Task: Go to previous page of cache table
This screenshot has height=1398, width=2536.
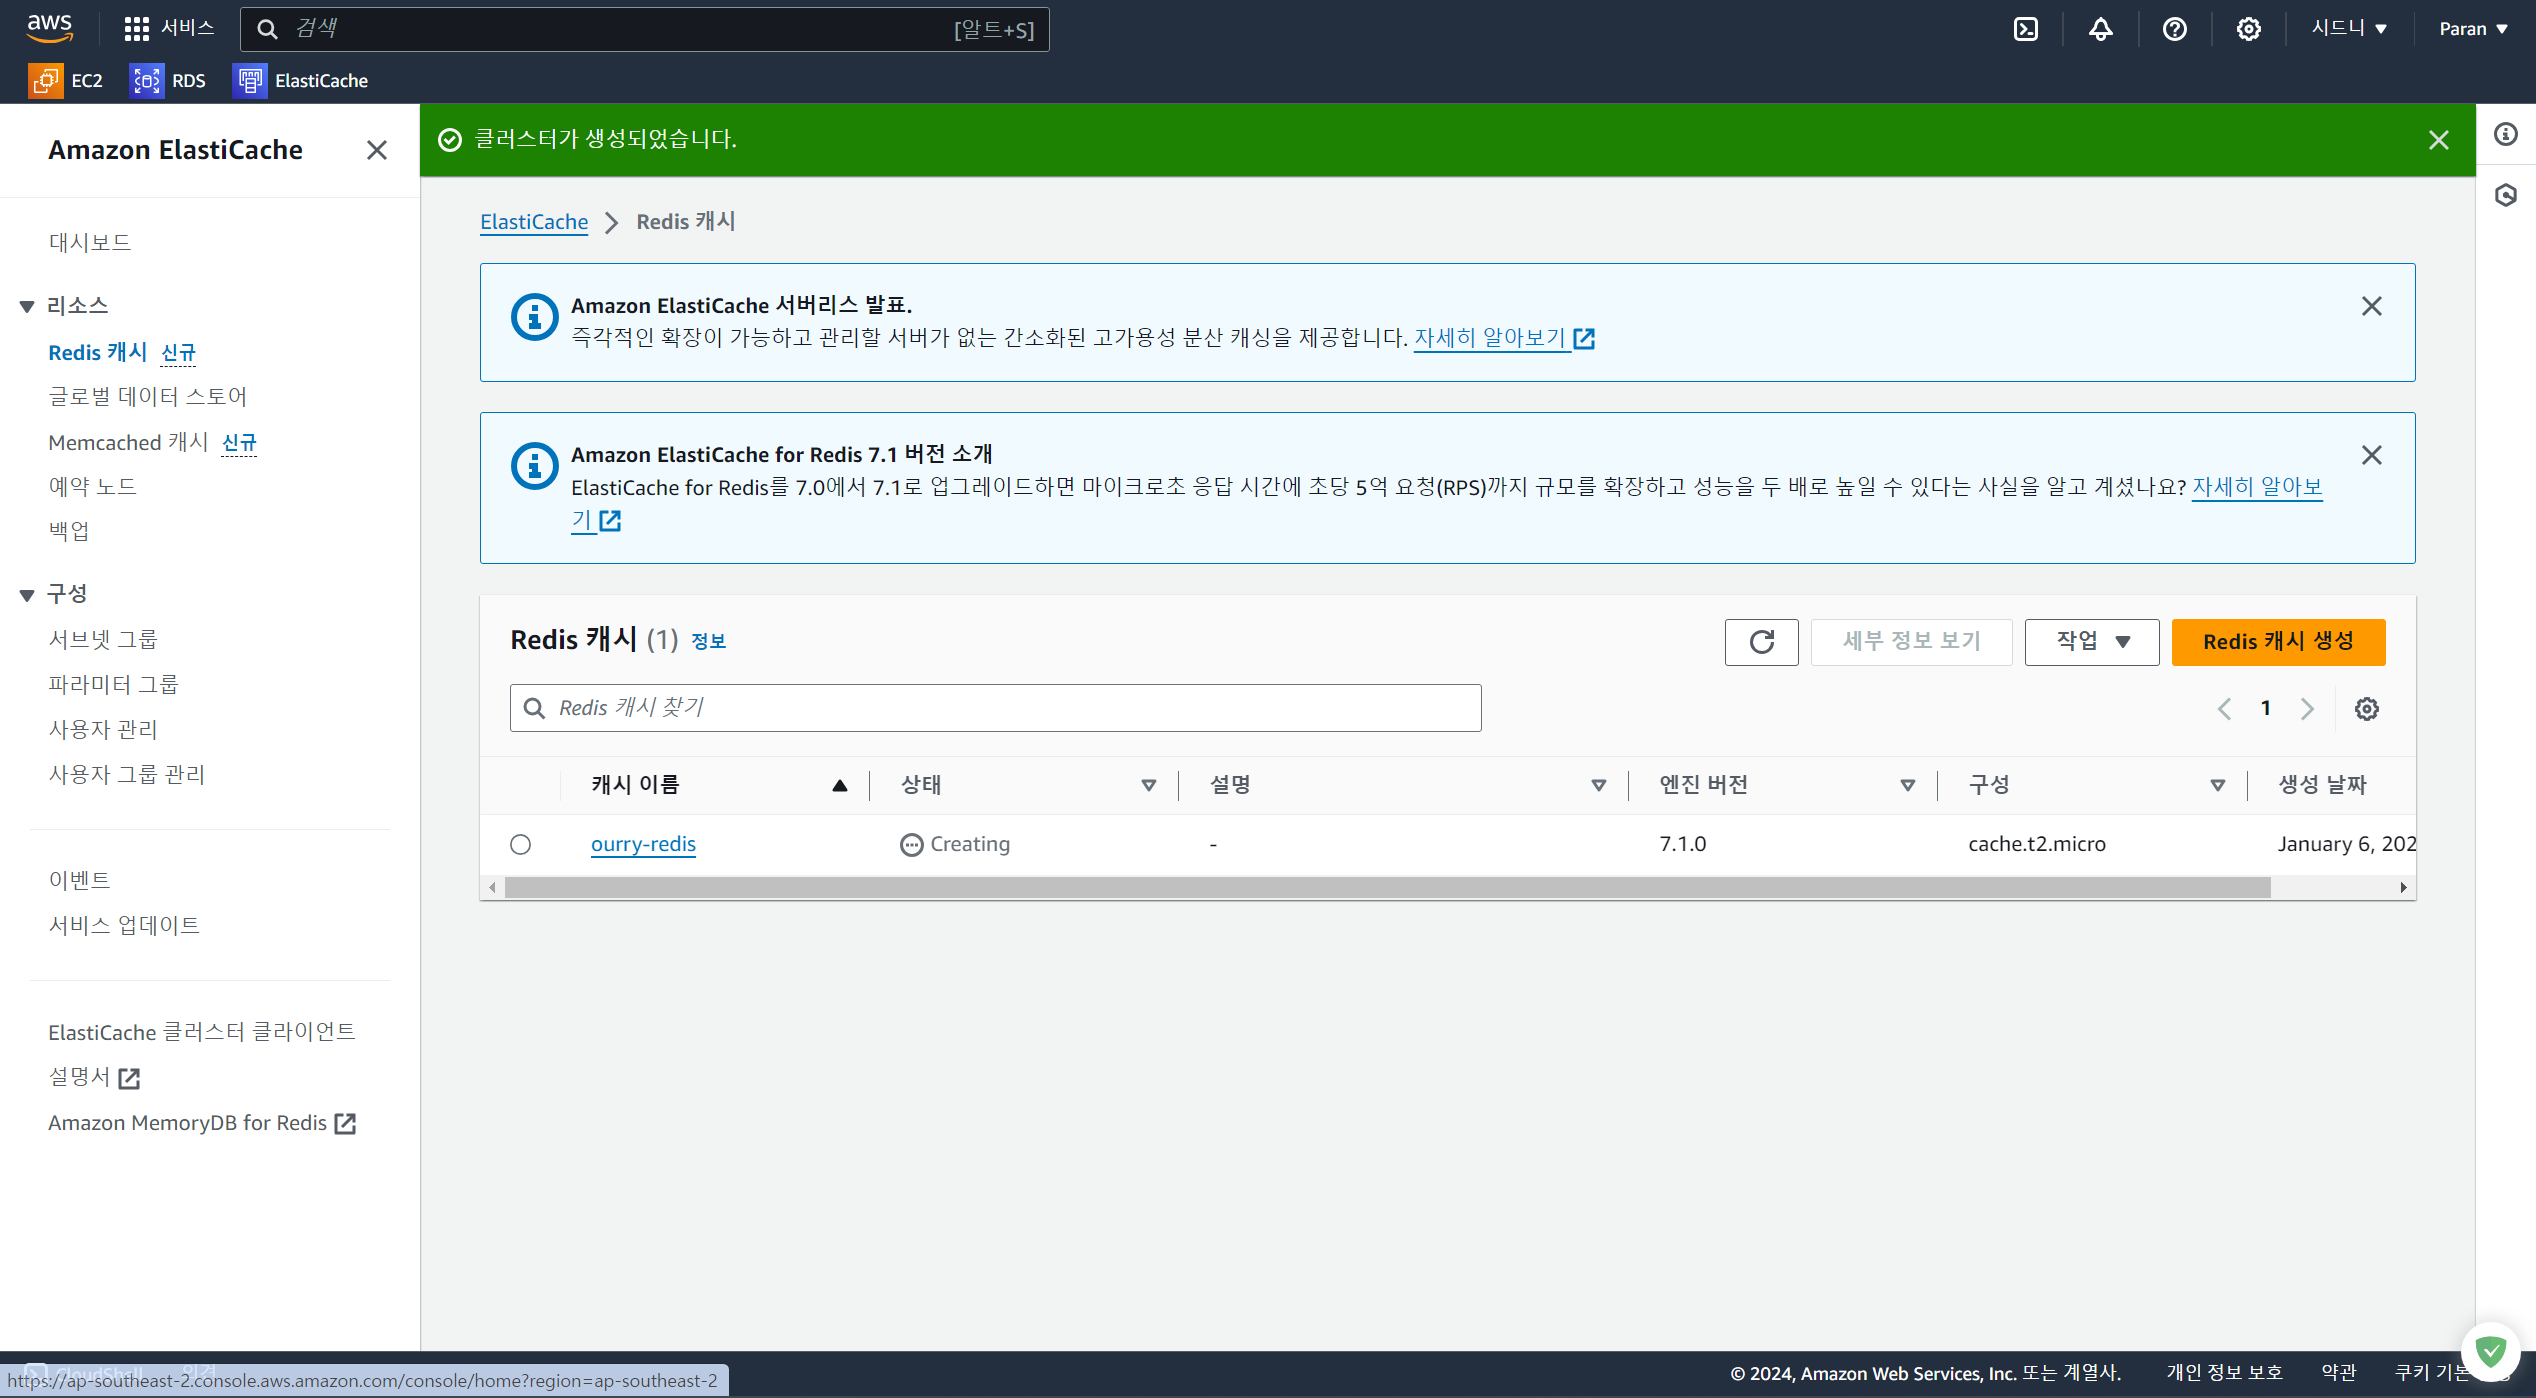Action: [2224, 709]
